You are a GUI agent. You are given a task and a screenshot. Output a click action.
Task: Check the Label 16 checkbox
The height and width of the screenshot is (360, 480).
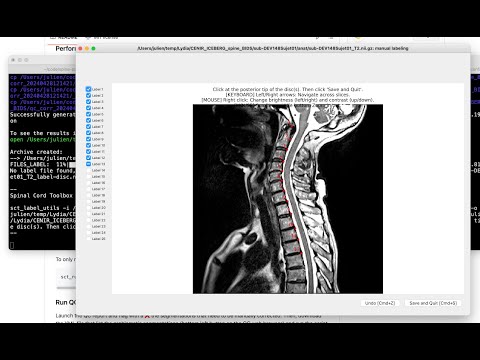[88, 183]
